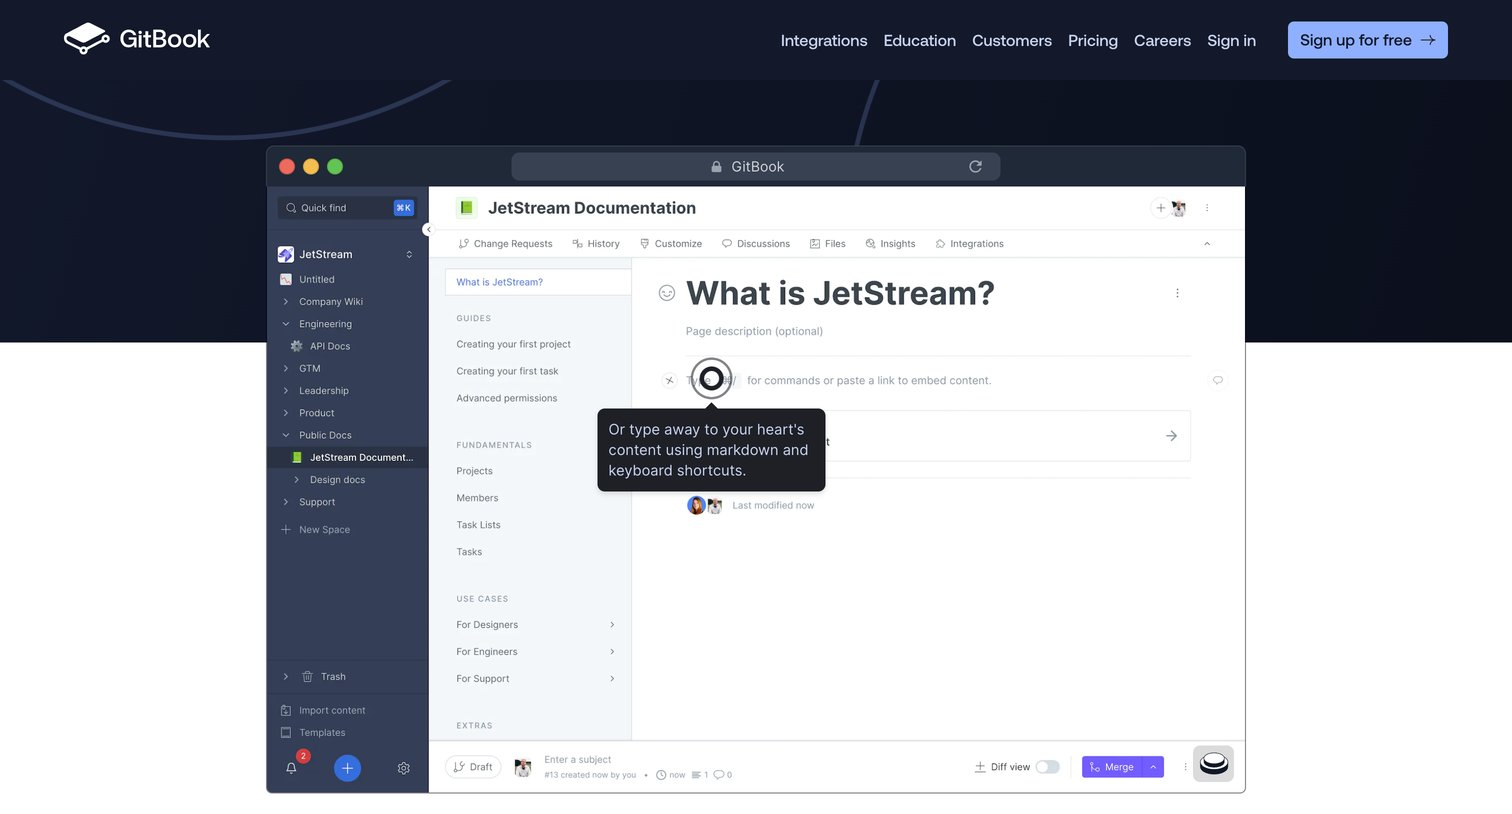1512x814 pixels.
Task: Open Templates in sidebar
Action: 313,733
